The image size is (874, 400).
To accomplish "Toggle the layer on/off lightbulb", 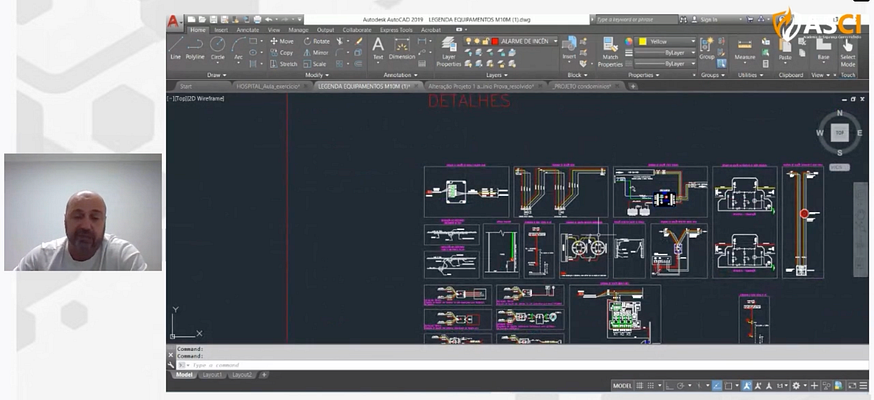I will [468, 41].
